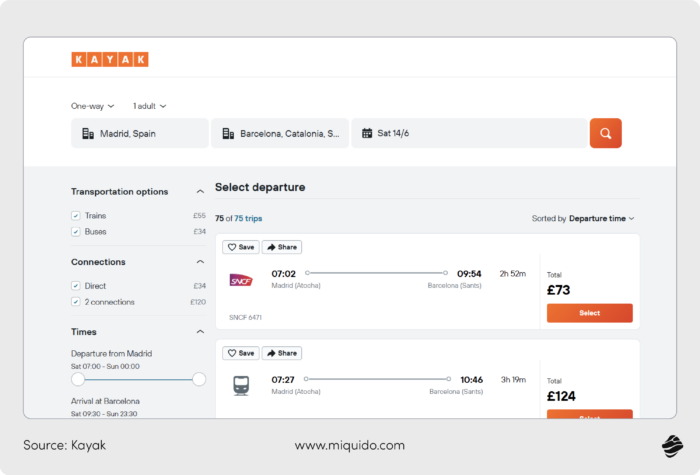Share the 07:02 SNCF trip

pyautogui.click(x=282, y=247)
